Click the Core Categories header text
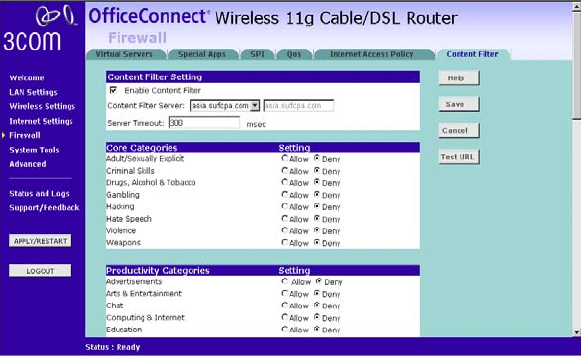The height and width of the screenshot is (363, 588). [141, 148]
